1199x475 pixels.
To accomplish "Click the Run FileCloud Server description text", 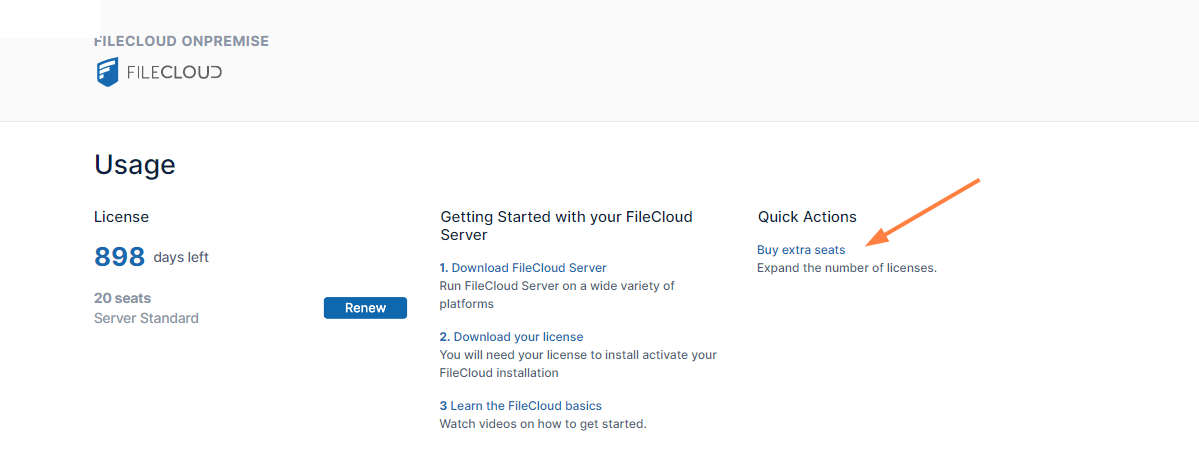I will (x=557, y=294).
